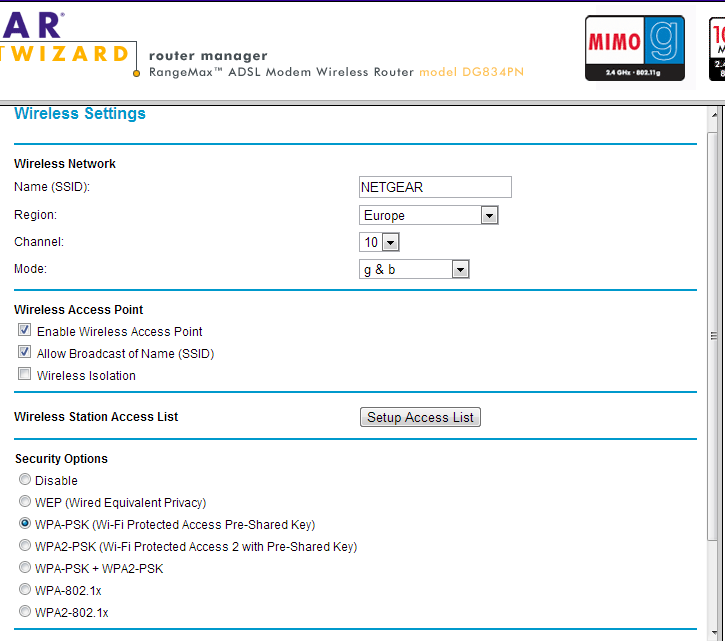Click the MIMO g badge icon

coord(634,47)
